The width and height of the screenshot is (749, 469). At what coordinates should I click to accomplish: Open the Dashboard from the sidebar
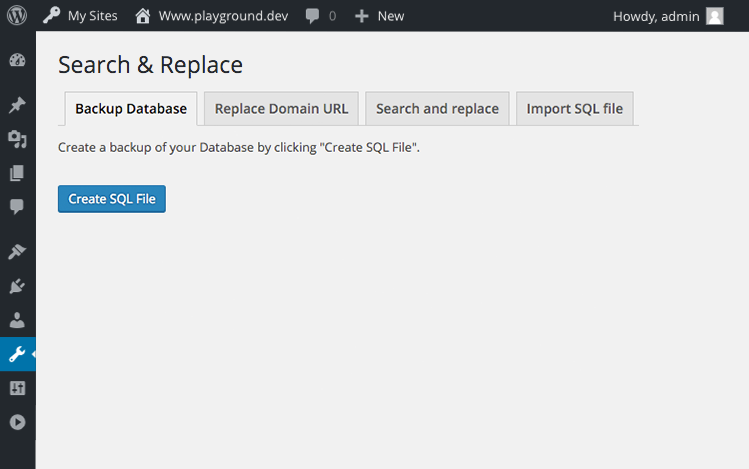17,60
